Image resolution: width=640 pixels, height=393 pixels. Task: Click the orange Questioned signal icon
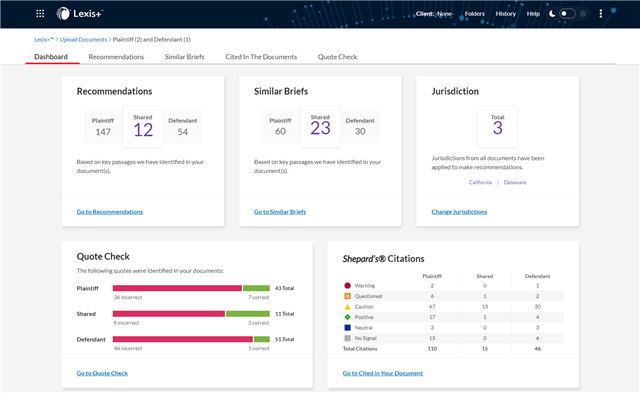347,296
